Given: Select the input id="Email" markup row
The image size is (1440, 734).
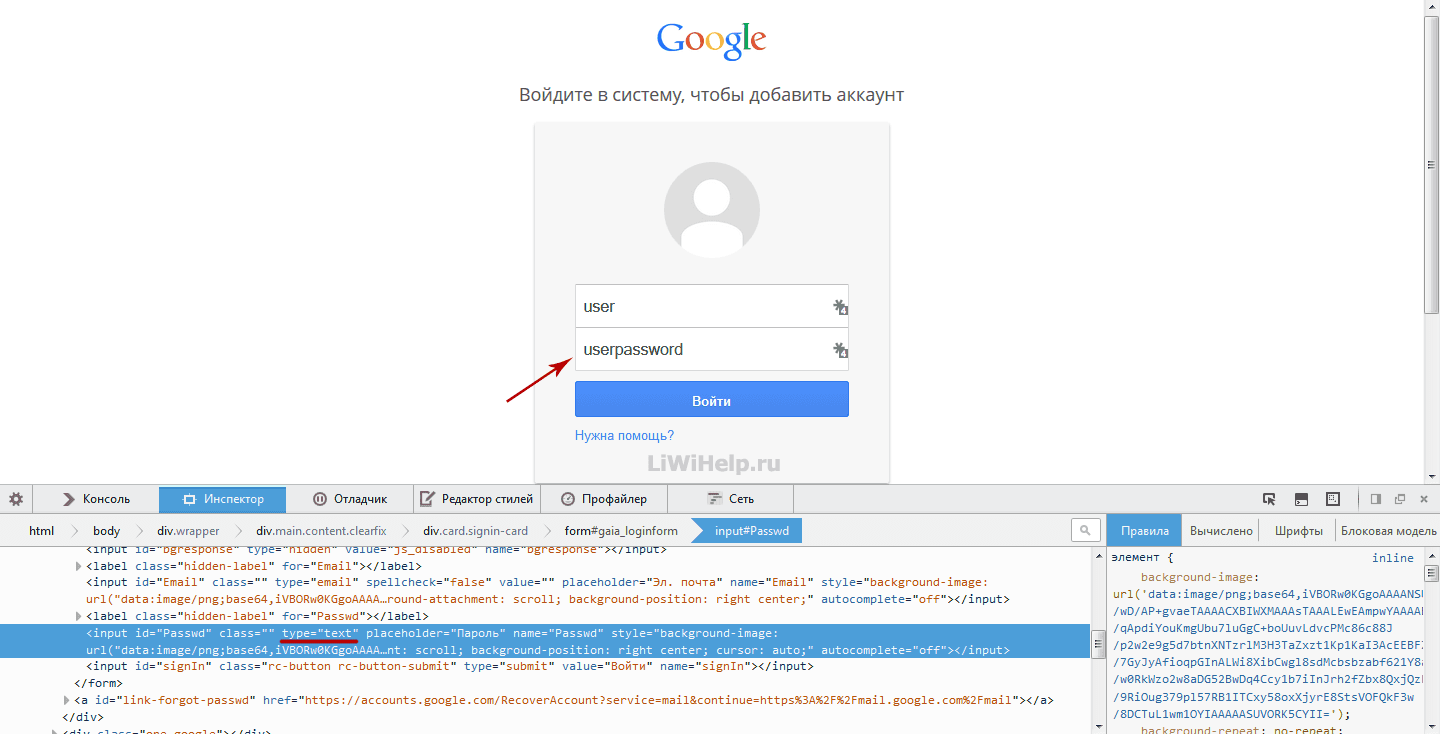Looking at the screenshot, I should (545, 591).
